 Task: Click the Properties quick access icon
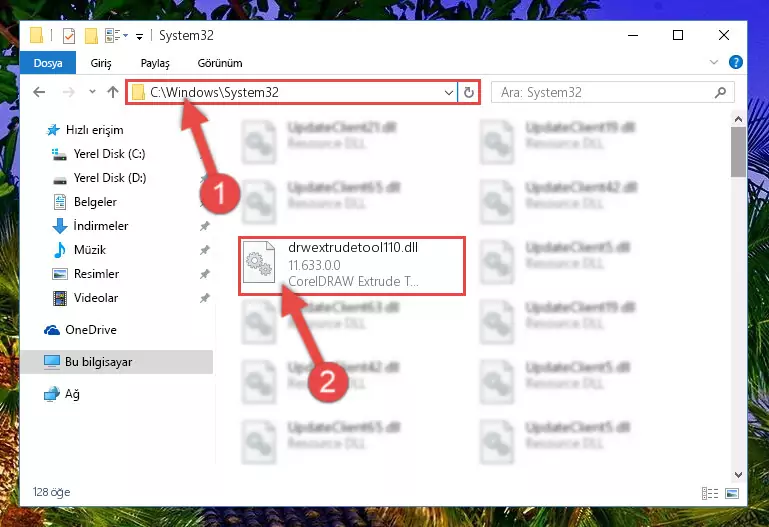point(69,36)
